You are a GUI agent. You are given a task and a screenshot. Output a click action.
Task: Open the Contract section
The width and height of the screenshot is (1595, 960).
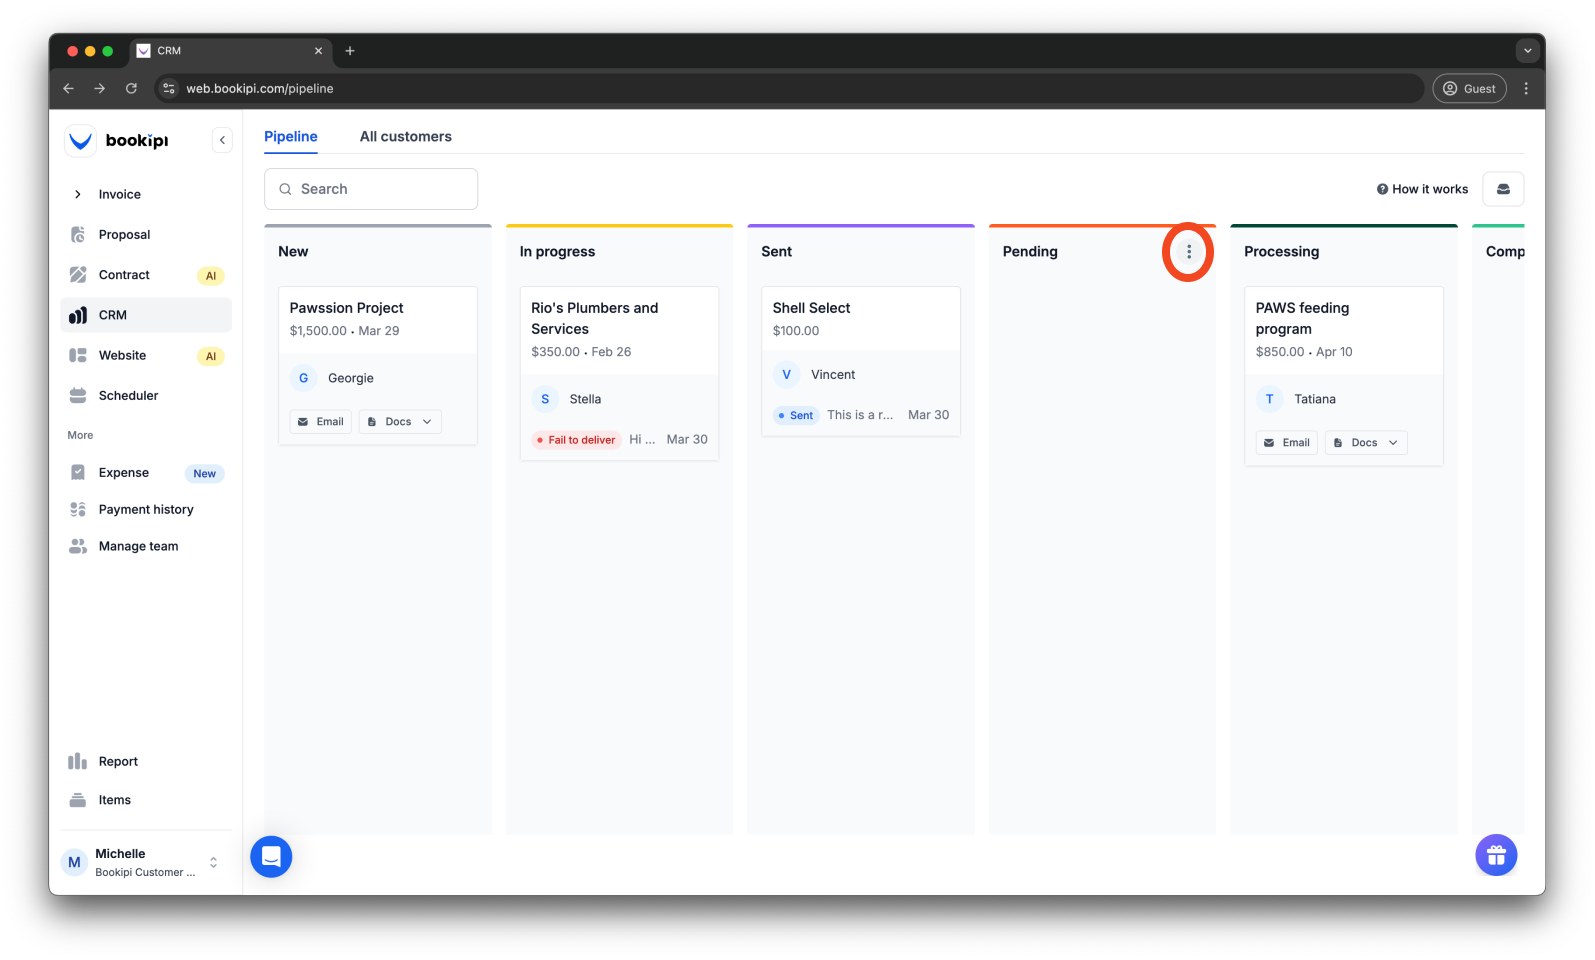pos(146,275)
